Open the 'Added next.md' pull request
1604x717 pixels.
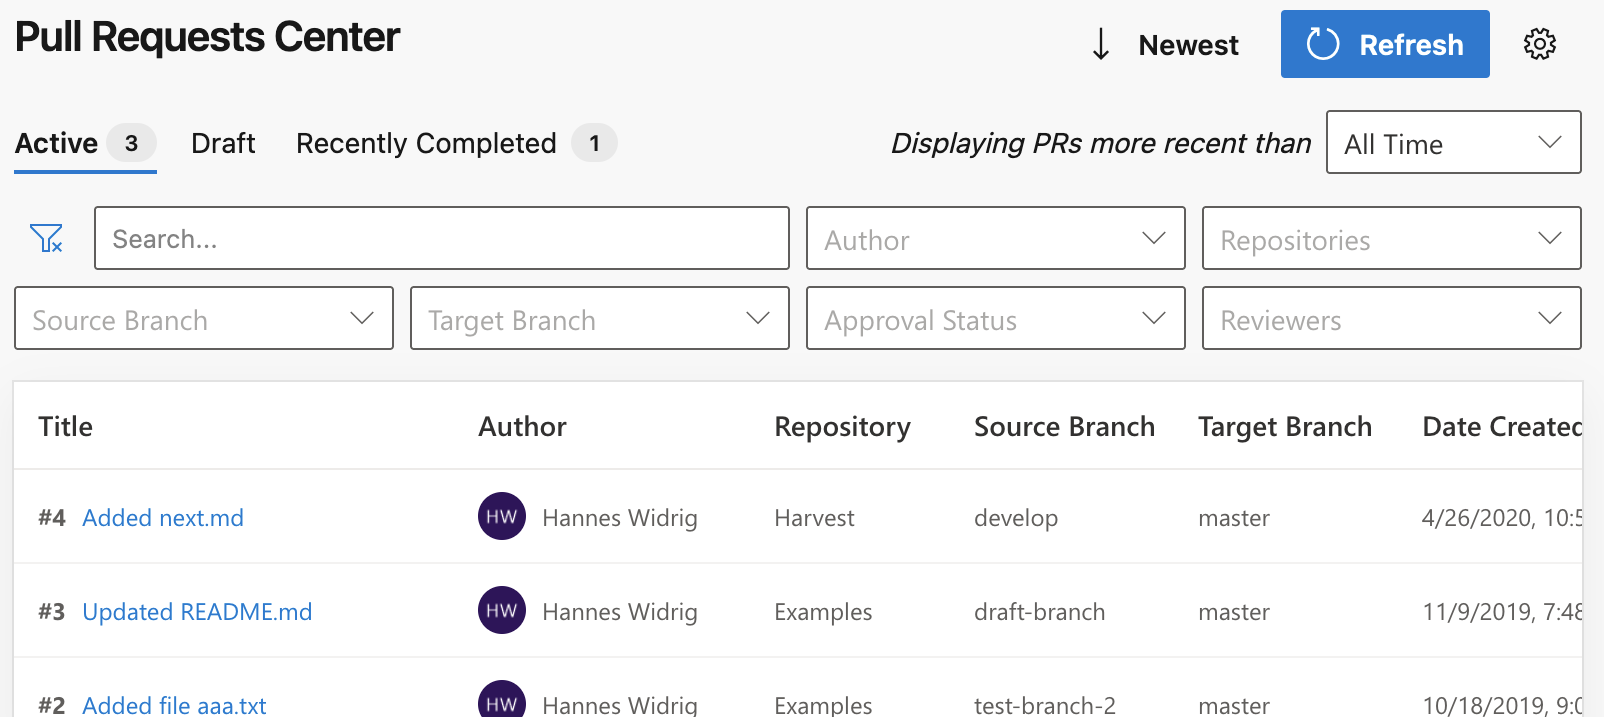pyautogui.click(x=163, y=518)
